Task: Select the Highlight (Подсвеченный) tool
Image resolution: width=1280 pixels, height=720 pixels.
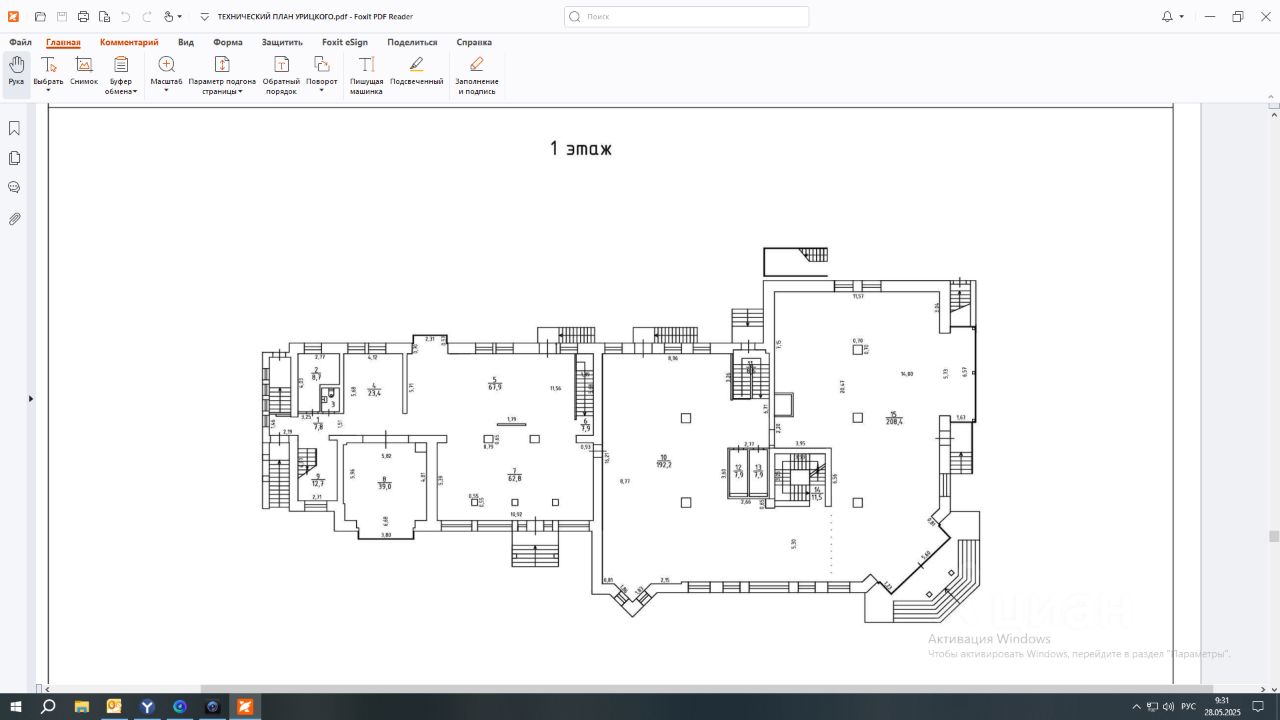Action: (x=416, y=72)
